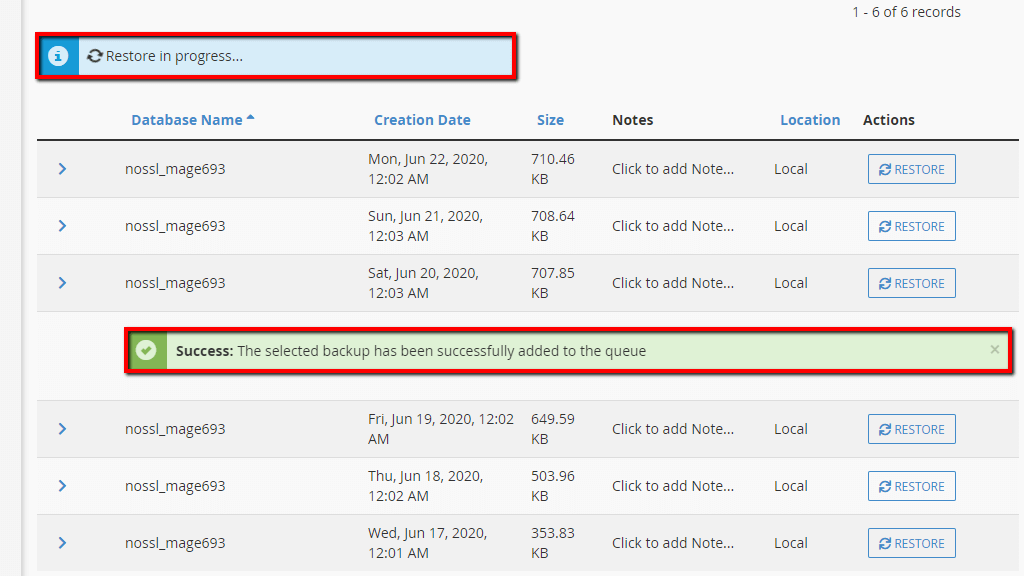
Task: Select the 707.85 KB size cell
Action: point(552,283)
